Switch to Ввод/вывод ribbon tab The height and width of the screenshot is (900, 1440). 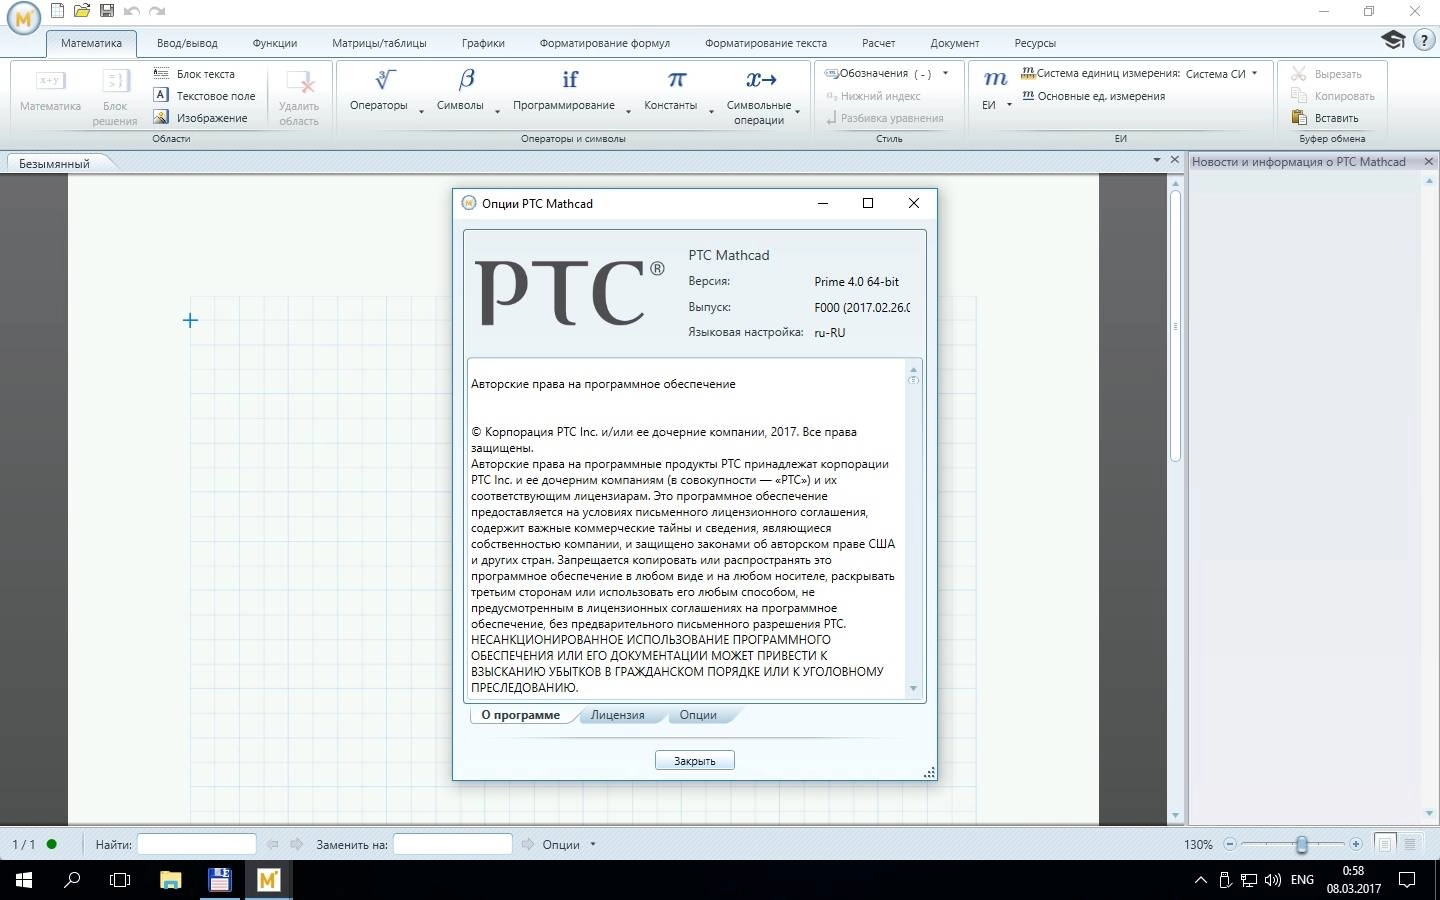tap(187, 43)
